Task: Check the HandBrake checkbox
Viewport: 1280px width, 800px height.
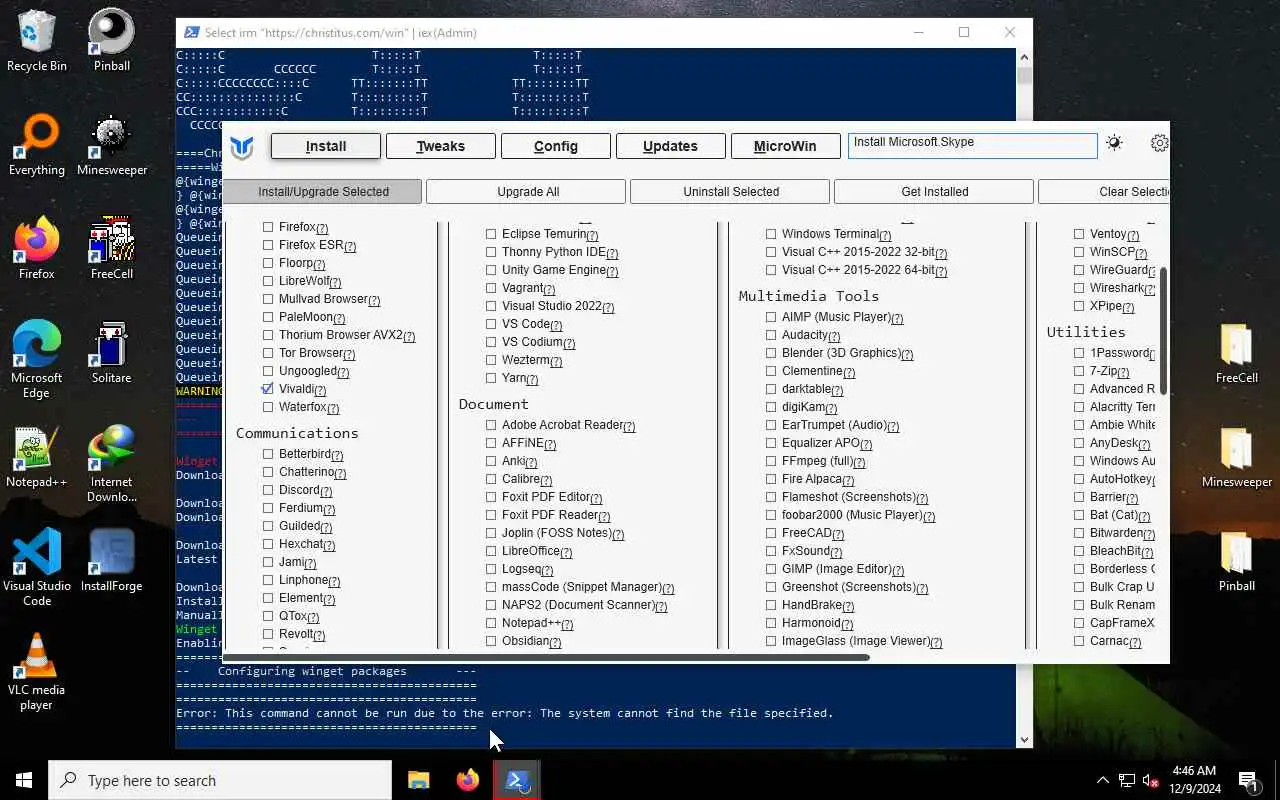Action: coord(771,605)
